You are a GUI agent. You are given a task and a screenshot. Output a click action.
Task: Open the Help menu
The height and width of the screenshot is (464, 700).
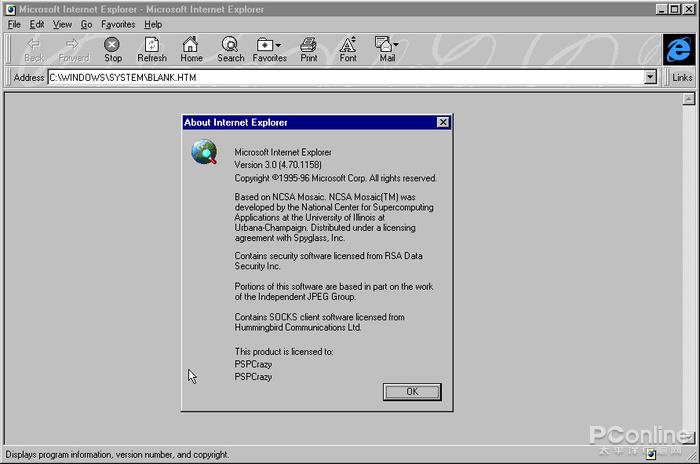153,25
